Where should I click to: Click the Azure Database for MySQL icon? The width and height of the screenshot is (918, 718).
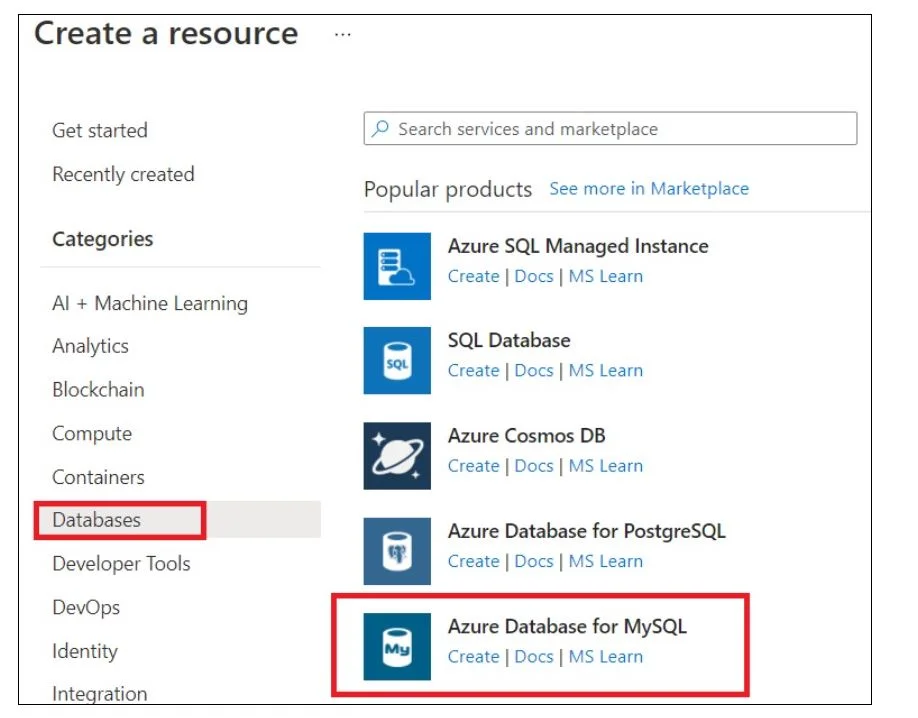pos(397,647)
